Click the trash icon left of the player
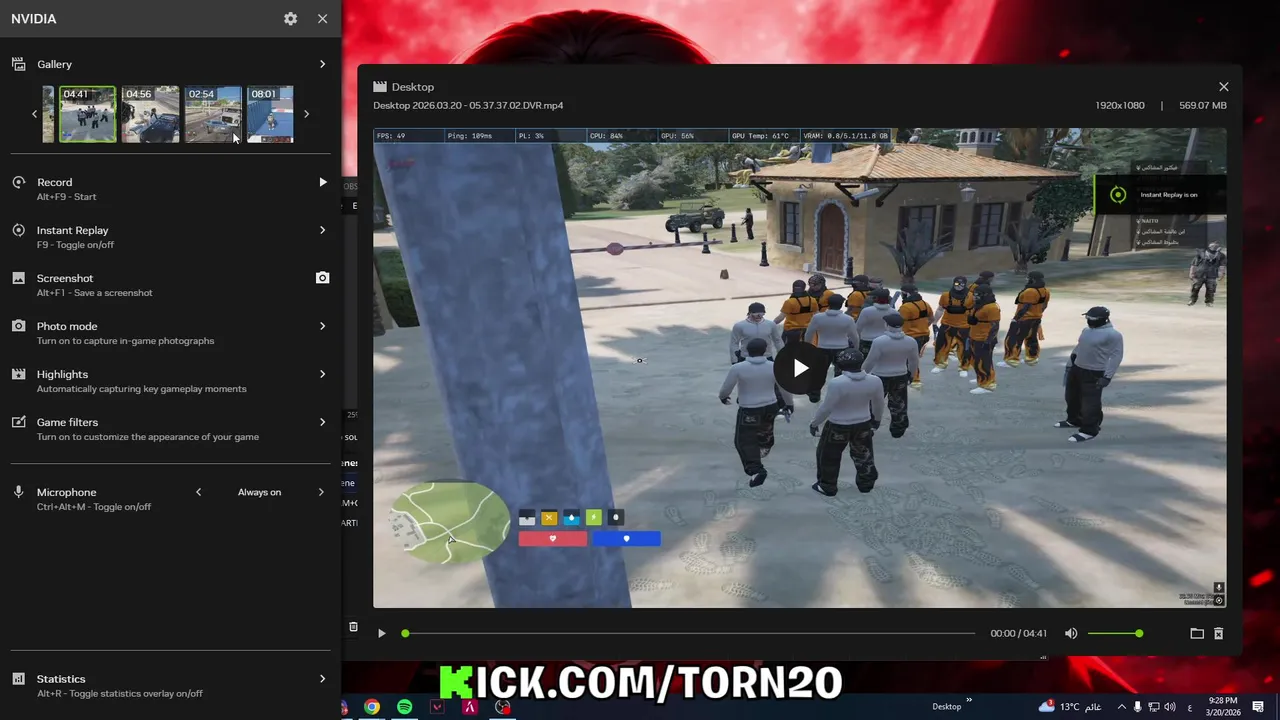Image resolution: width=1280 pixels, height=720 pixels. (x=353, y=627)
